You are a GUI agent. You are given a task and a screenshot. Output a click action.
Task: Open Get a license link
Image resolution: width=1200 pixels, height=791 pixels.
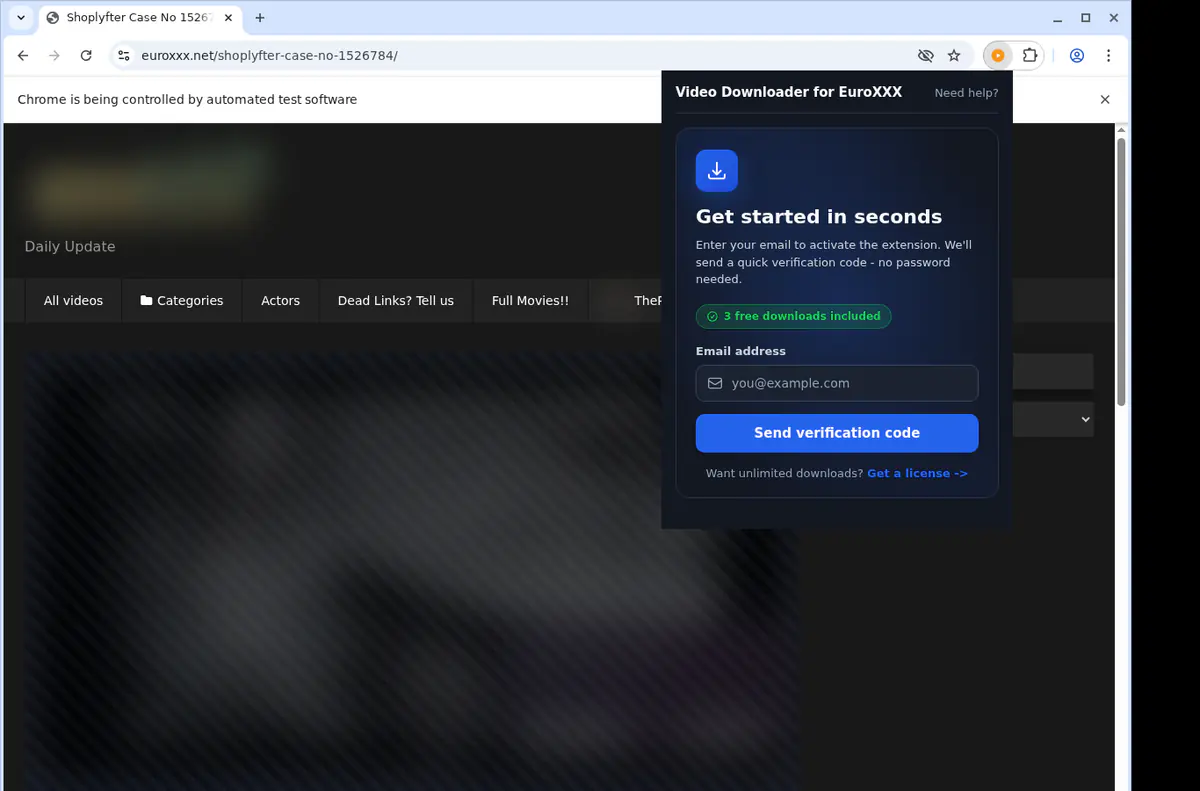[x=917, y=473]
